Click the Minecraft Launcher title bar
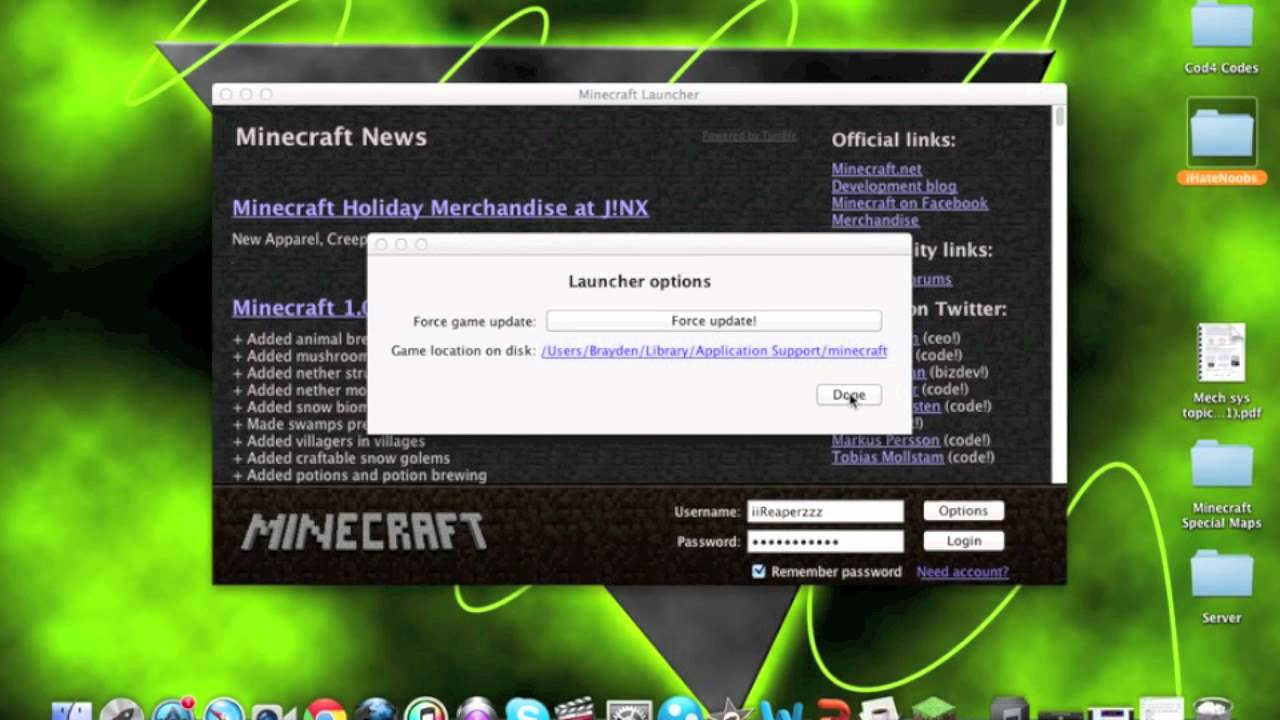This screenshot has height=720, width=1280. coord(639,94)
